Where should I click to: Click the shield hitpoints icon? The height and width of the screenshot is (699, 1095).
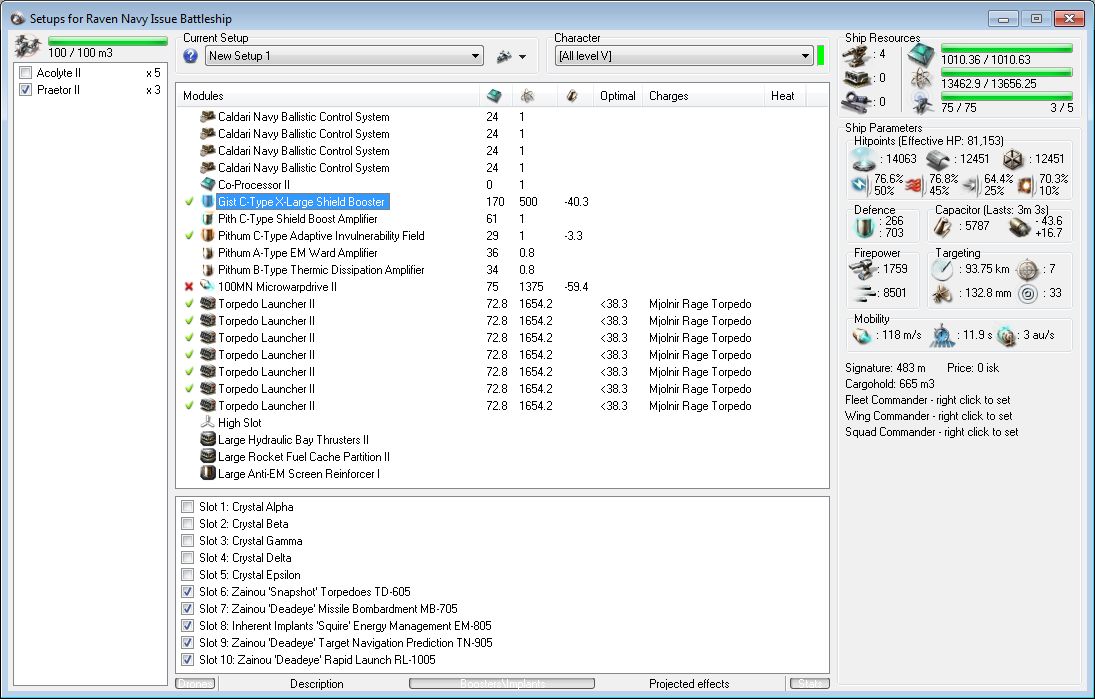[x=864, y=160]
